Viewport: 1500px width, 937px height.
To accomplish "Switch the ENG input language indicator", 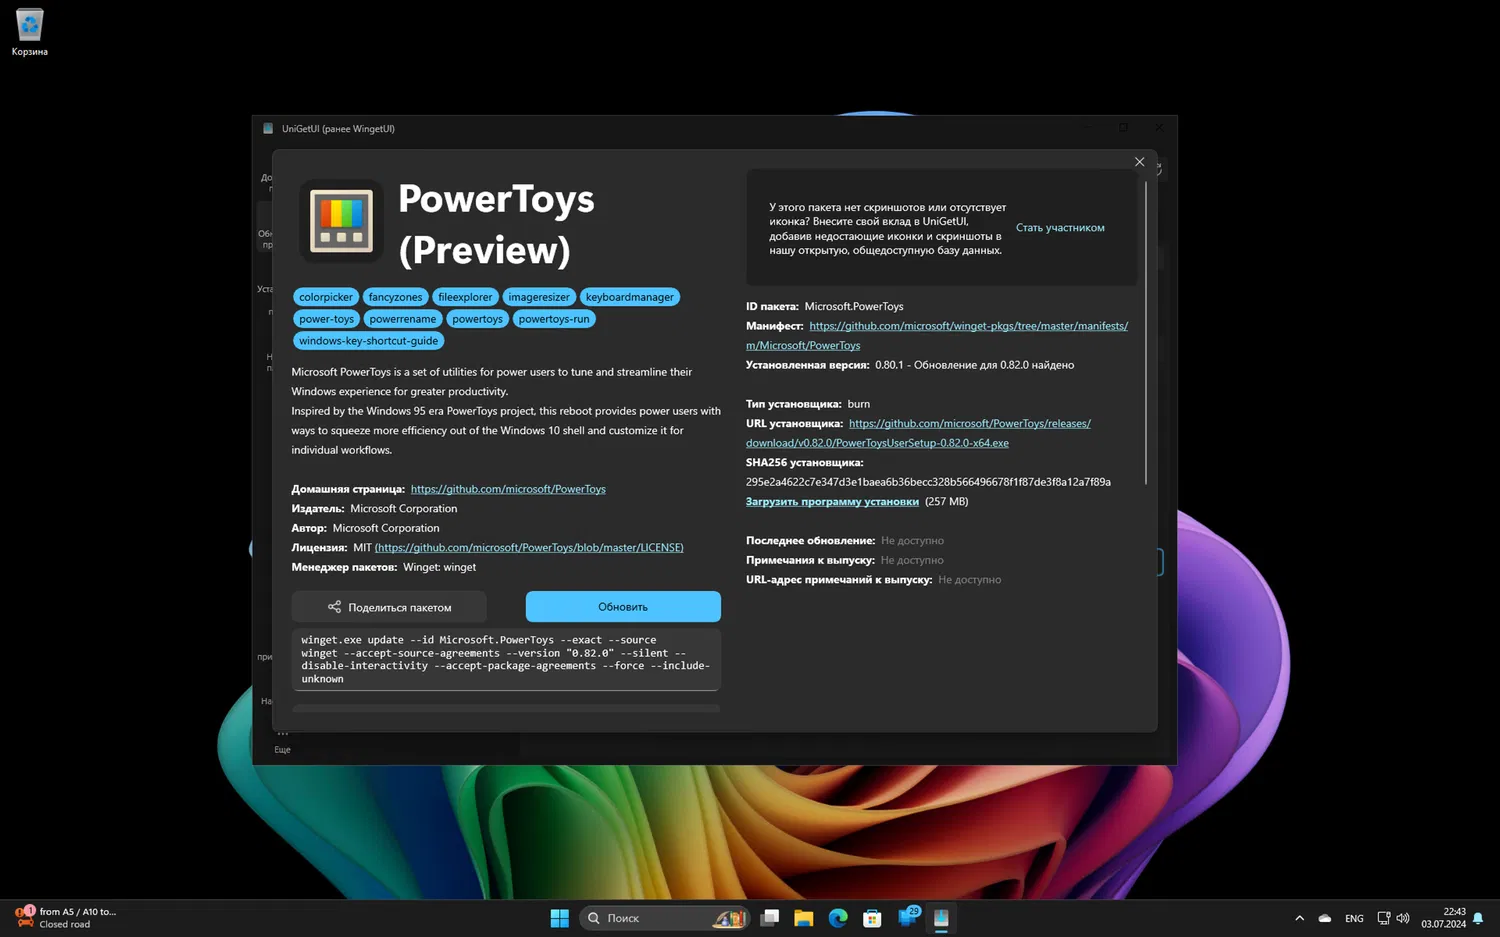I will click(1354, 918).
